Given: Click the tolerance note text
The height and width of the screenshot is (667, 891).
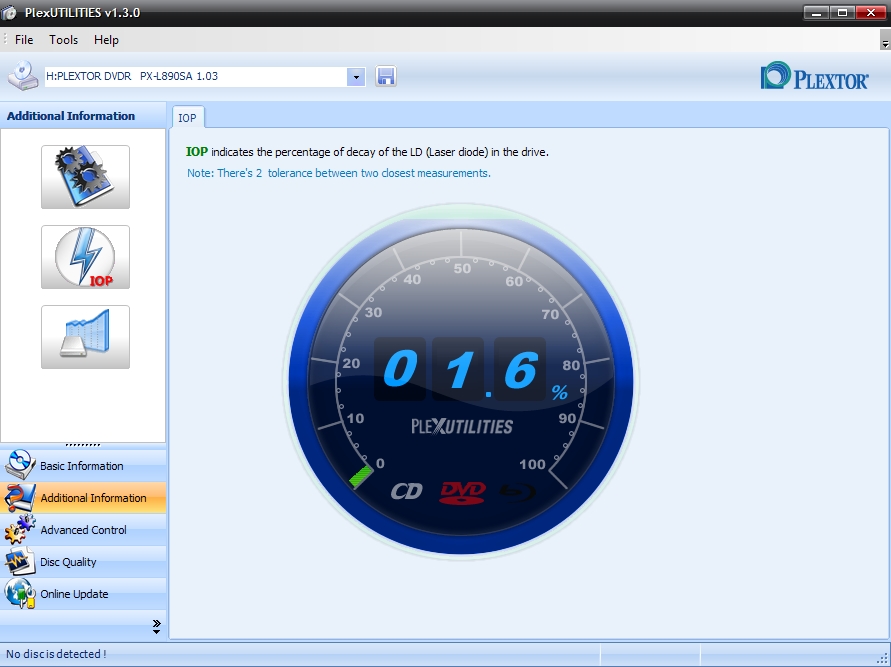Looking at the screenshot, I should pos(339,173).
